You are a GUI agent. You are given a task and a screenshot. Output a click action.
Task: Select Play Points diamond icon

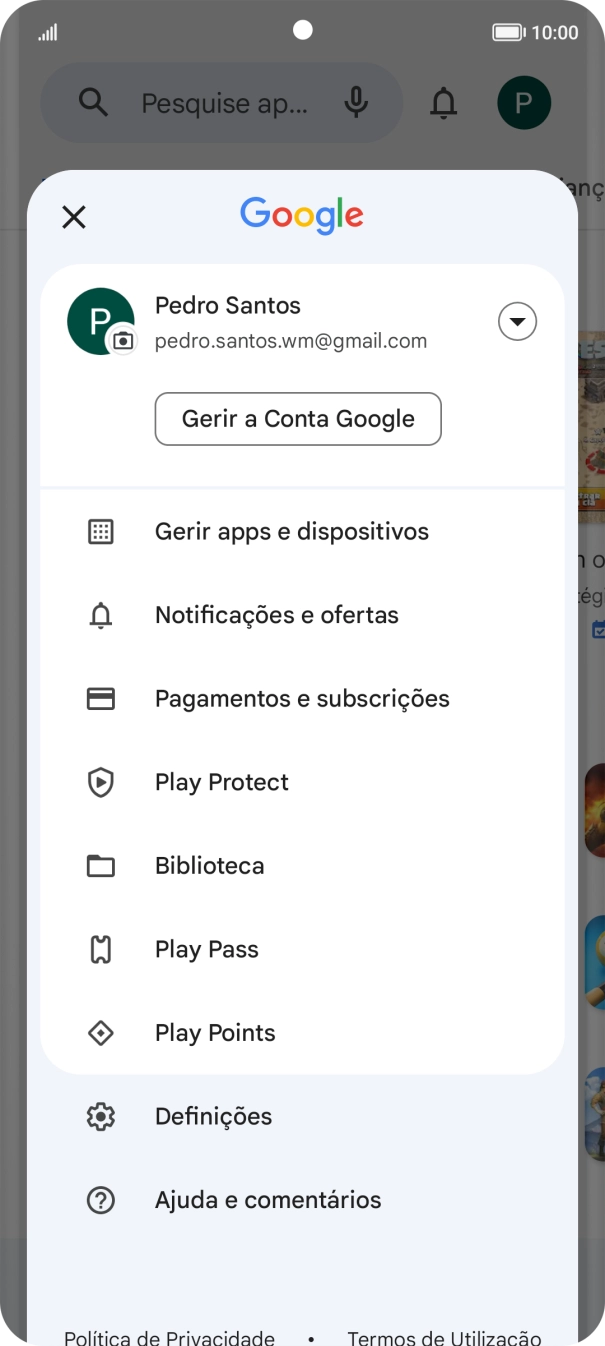pos(101,1033)
